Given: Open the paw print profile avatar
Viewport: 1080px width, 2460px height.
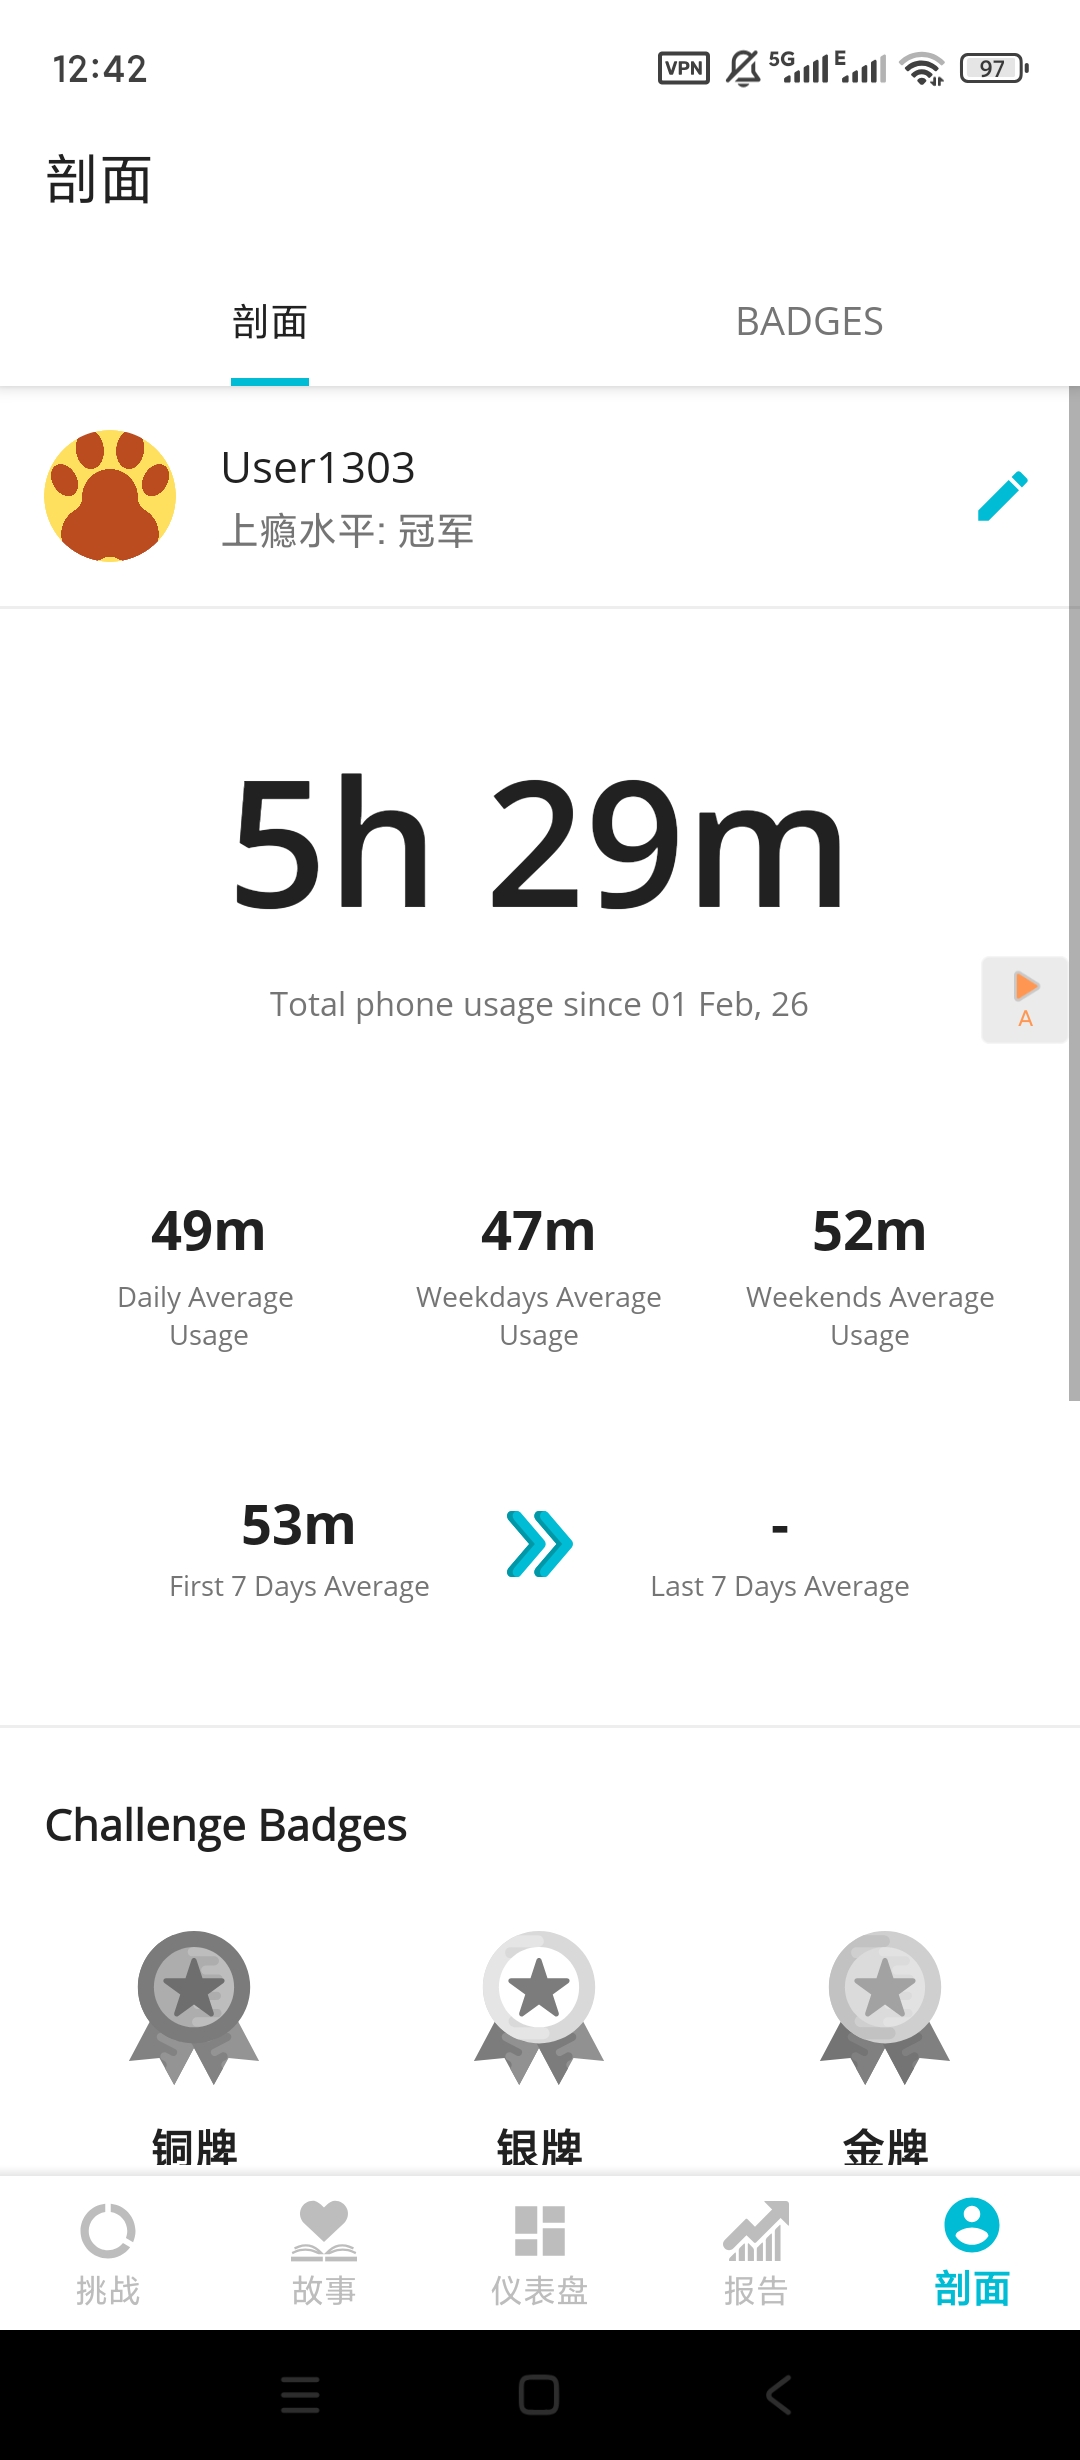Looking at the screenshot, I should [110, 496].
